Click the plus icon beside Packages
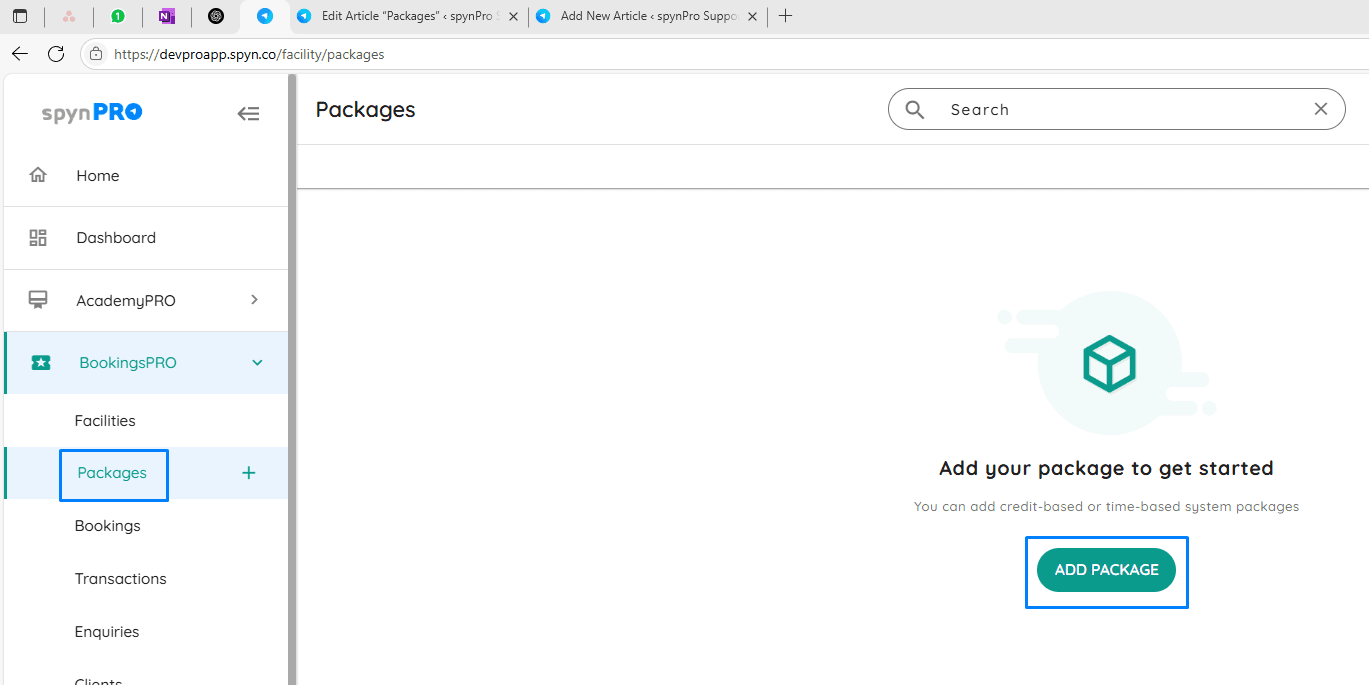The height and width of the screenshot is (685, 1369). point(249,473)
